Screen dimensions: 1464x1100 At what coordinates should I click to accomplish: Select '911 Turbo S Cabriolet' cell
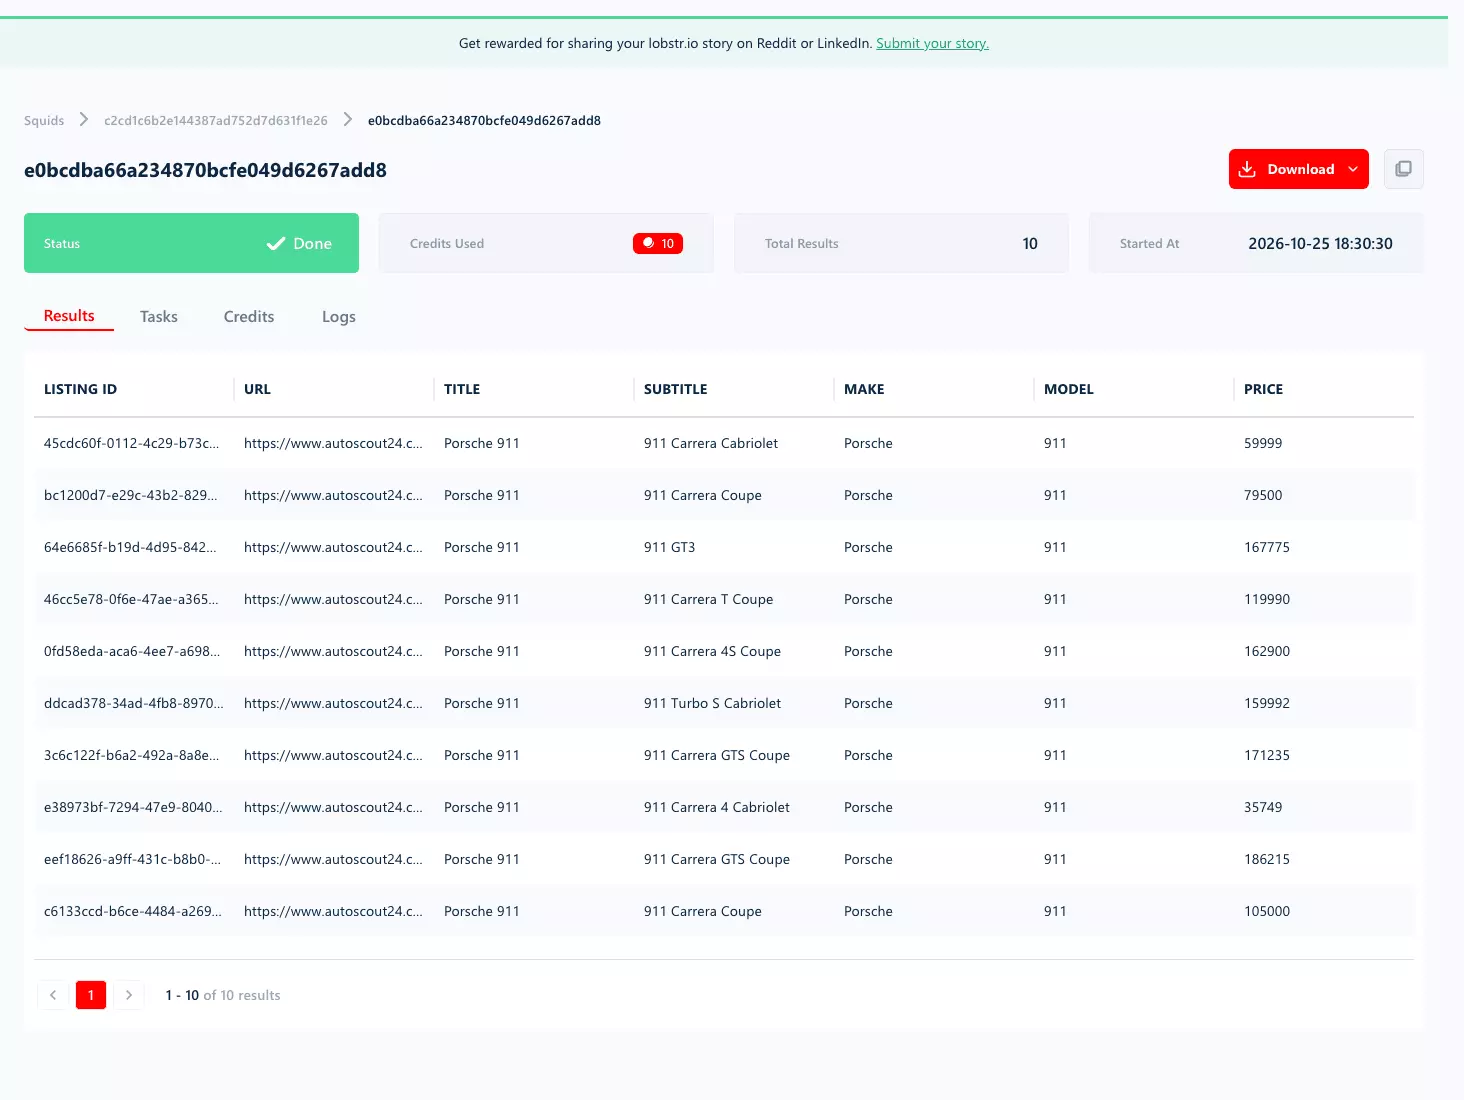point(712,703)
